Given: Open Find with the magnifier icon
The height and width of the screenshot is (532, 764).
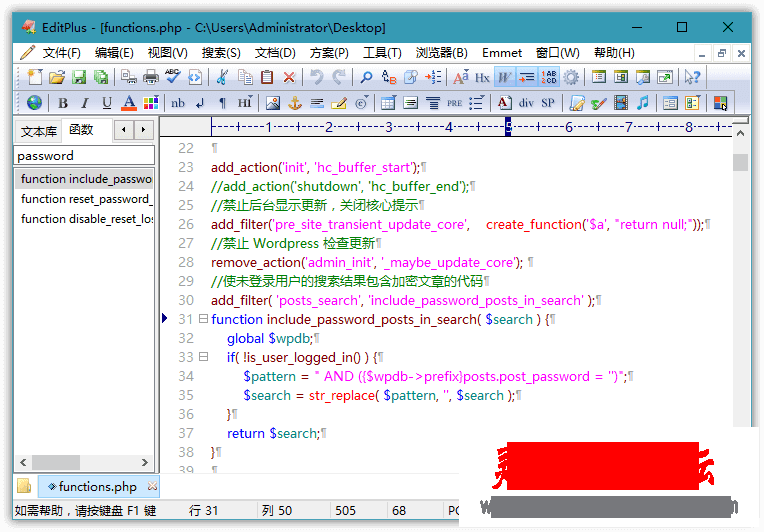Looking at the screenshot, I should [x=366, y=77].
